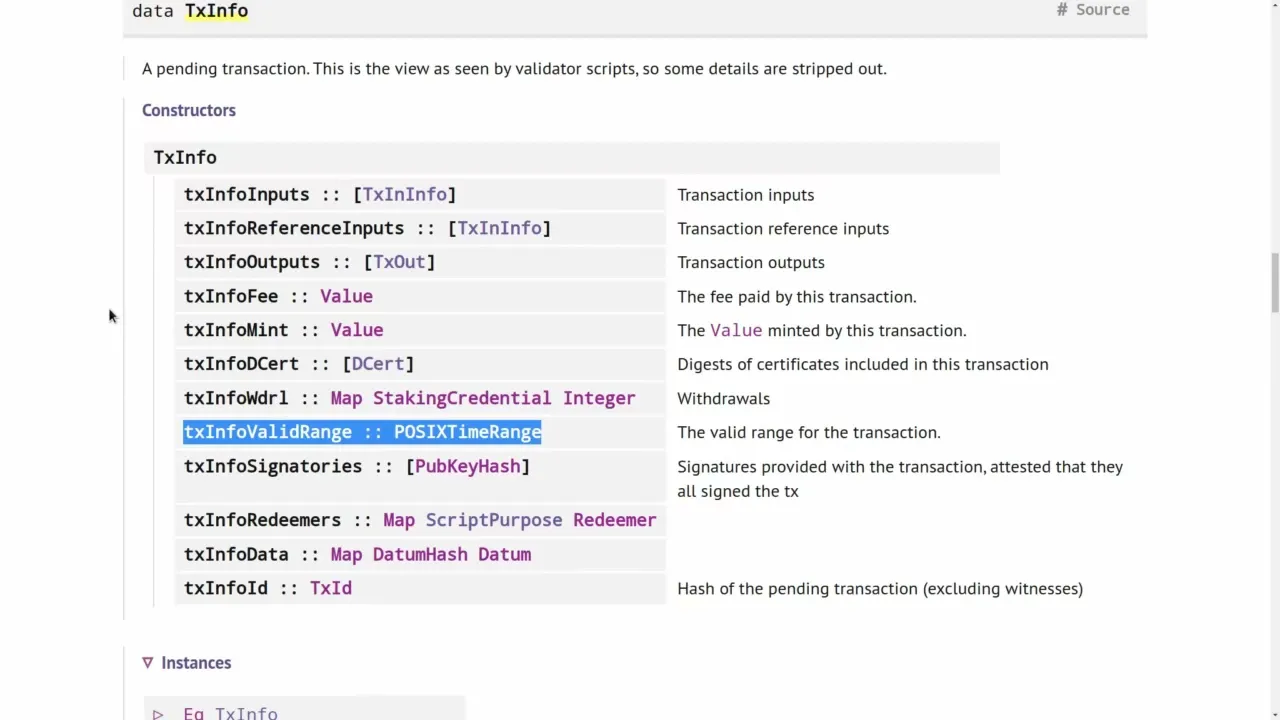Open the Source link for TxInfo

click(1102, 10)
